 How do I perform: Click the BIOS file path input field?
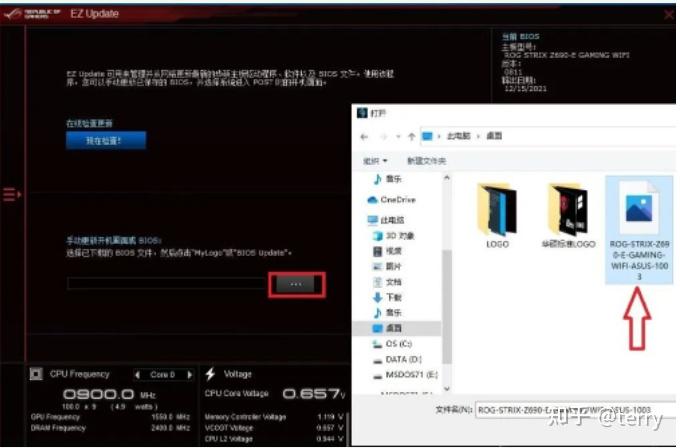click(167, 283)
